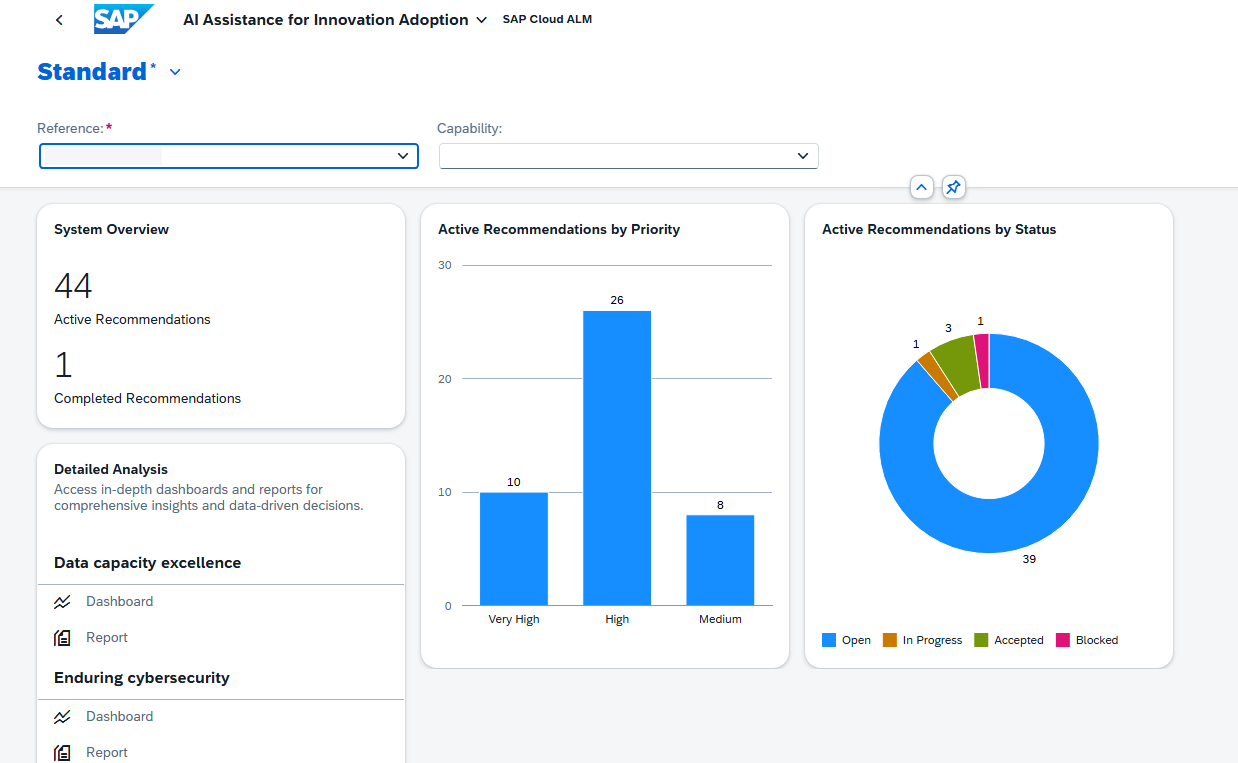This screenshot has width=1238, height=763.
Task: Open Dashboard link under Data capacity excellence
Action: point(119,602)
